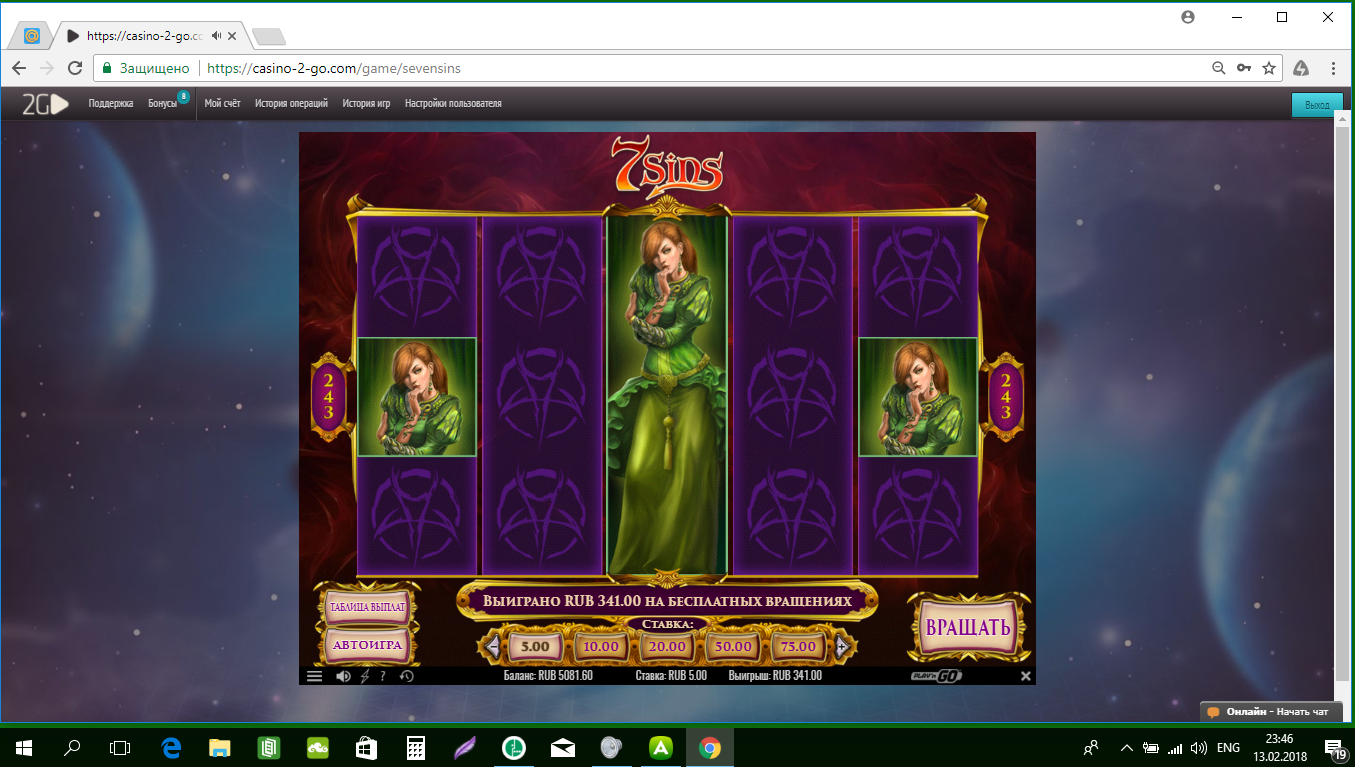Click the Play'n GO logo
1355x767 pixels.
pos(936,676)
